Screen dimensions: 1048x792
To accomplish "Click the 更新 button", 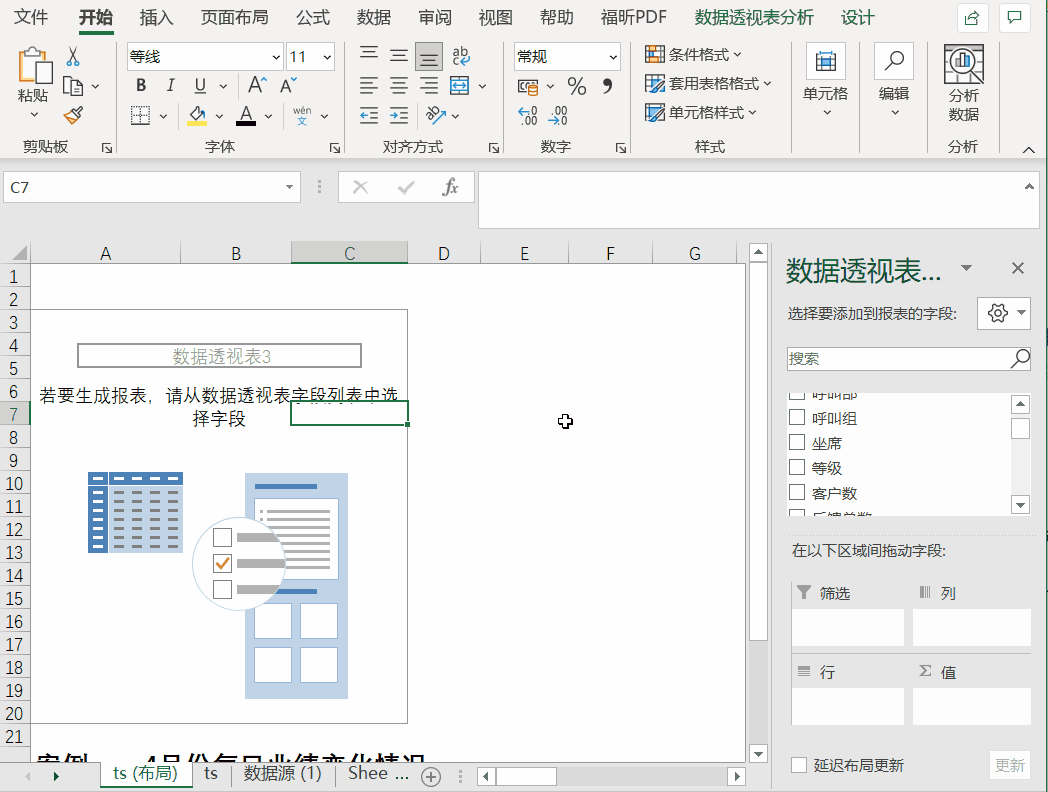I will click(x=1009, y=765).
